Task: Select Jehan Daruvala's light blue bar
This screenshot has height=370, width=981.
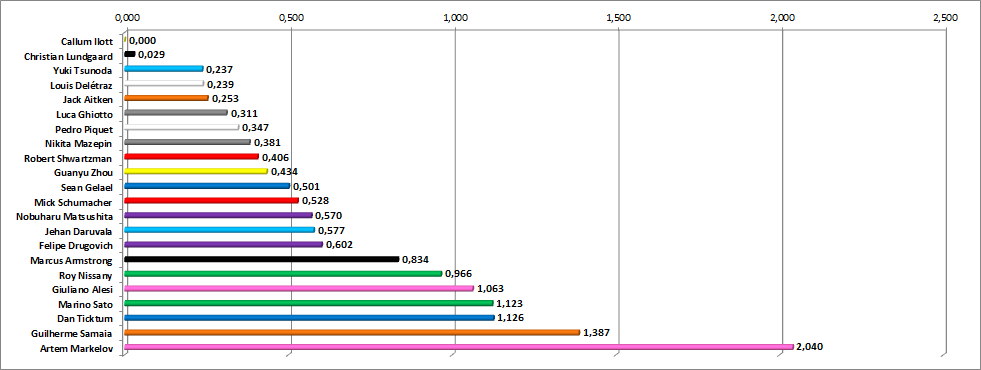Action: (x=220, y=230)
